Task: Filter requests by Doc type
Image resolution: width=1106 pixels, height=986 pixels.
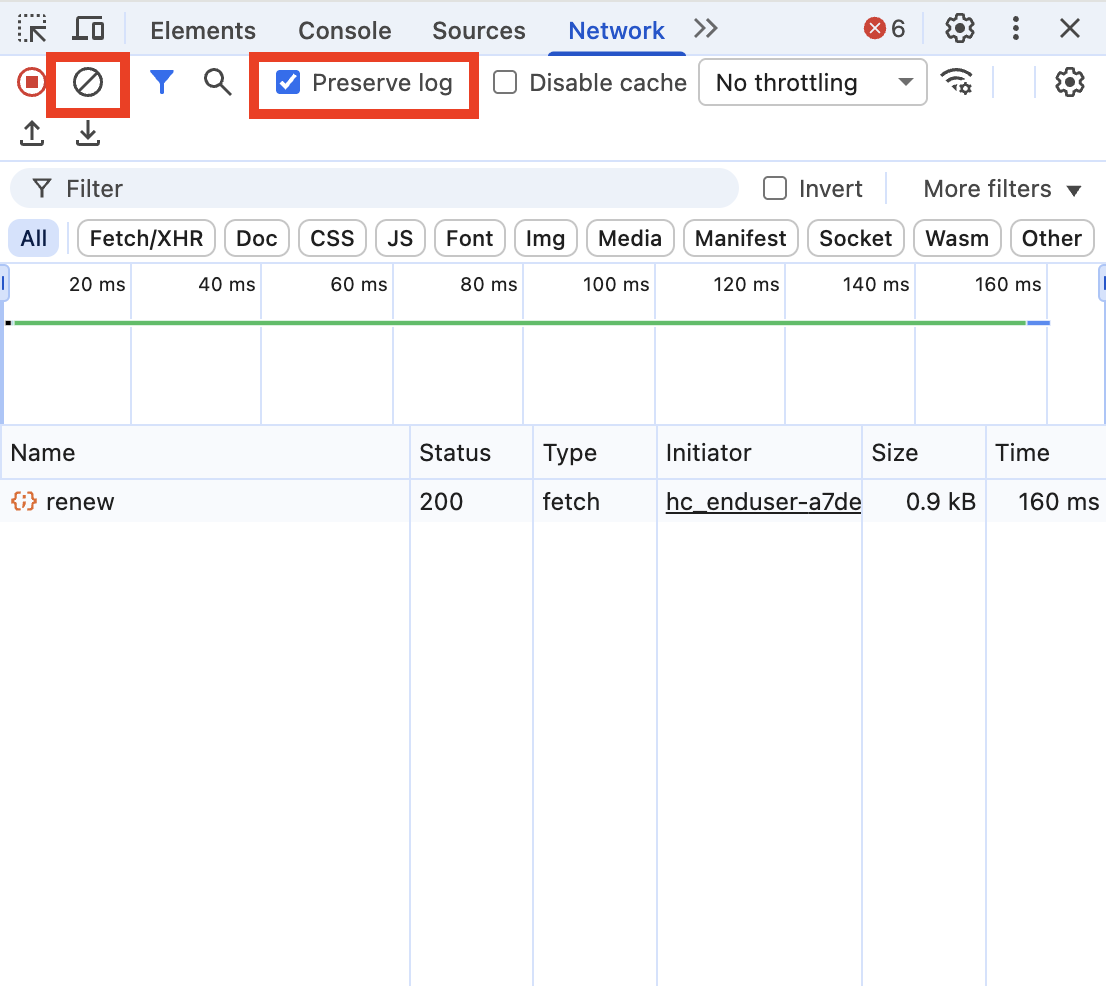Action: tap(257, 238)
